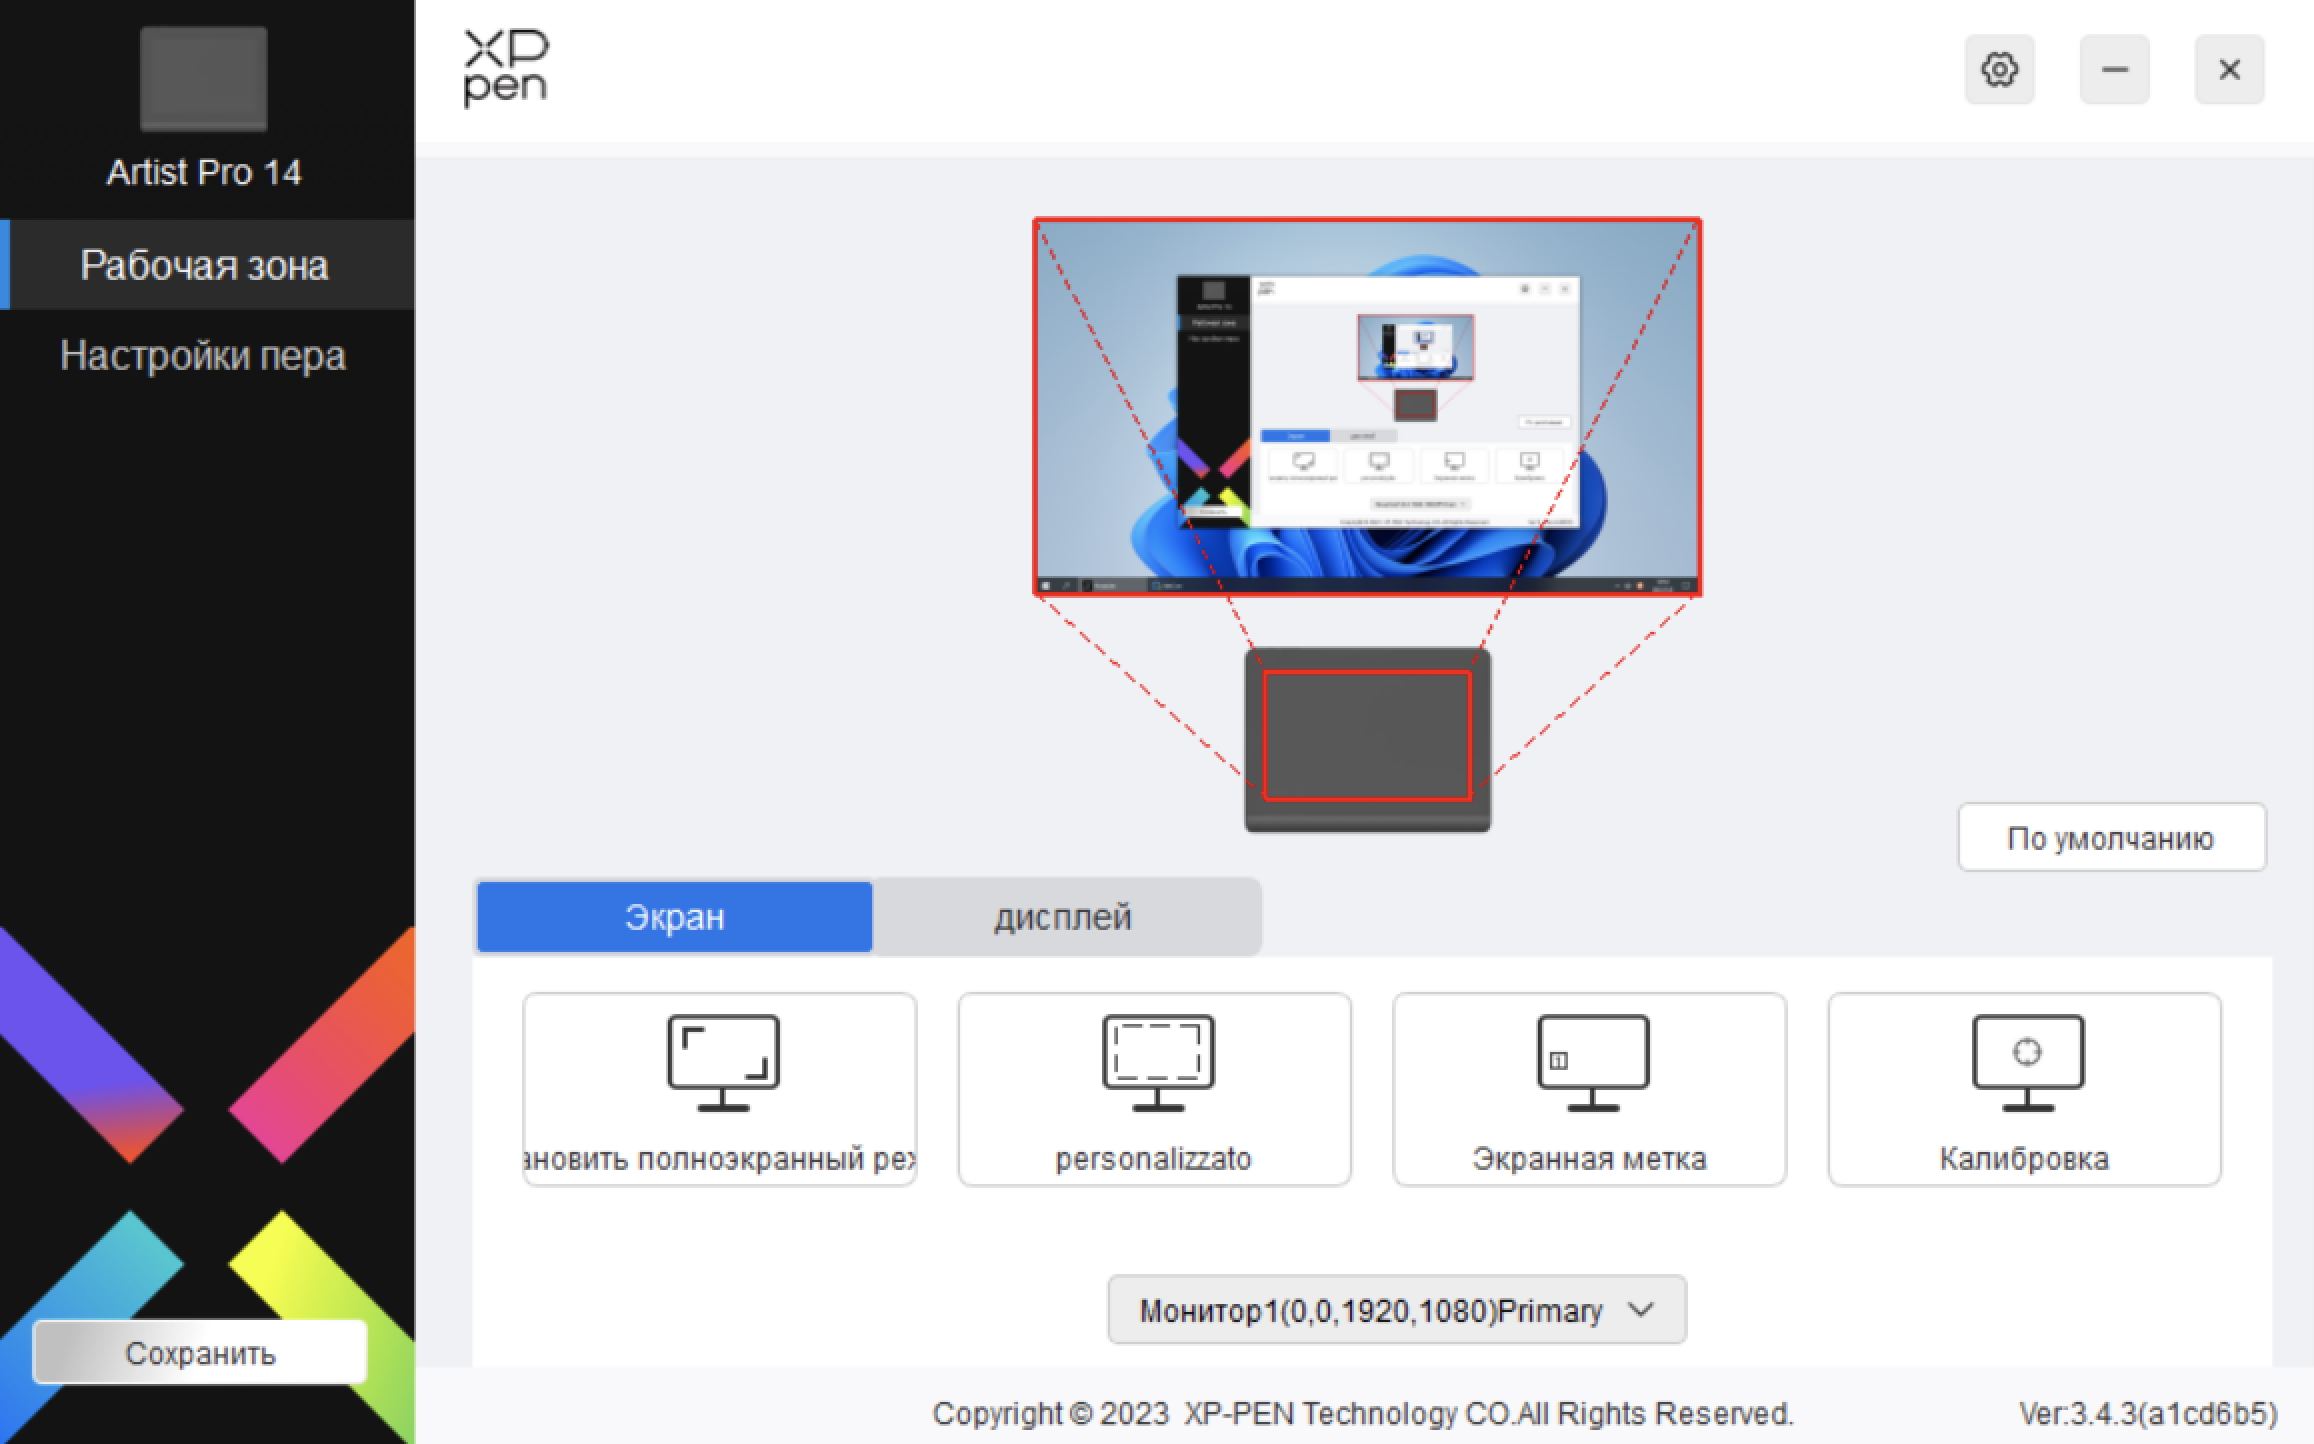Select the Artist Pro 14 device thumbnail
Image resolution: width=2314 pixels, height=1444 pixels.
(x=204, y=79)
